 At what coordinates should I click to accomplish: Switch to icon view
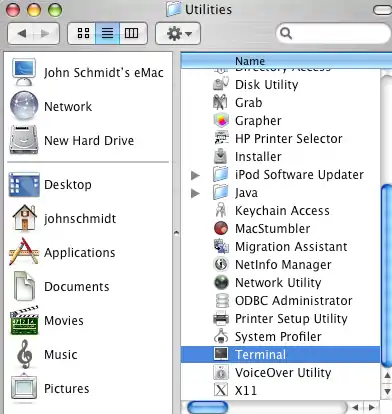pos(82,33)
